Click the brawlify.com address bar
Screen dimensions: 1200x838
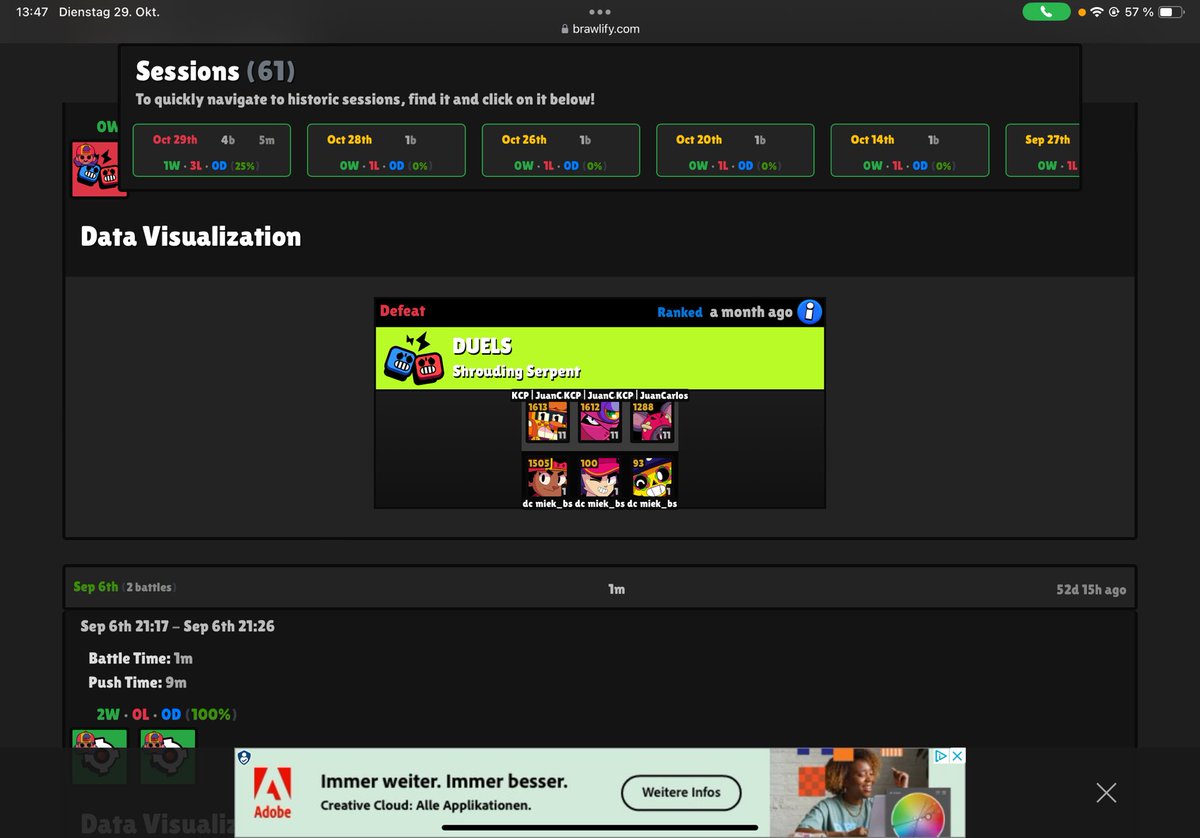(x=600, y=29)
